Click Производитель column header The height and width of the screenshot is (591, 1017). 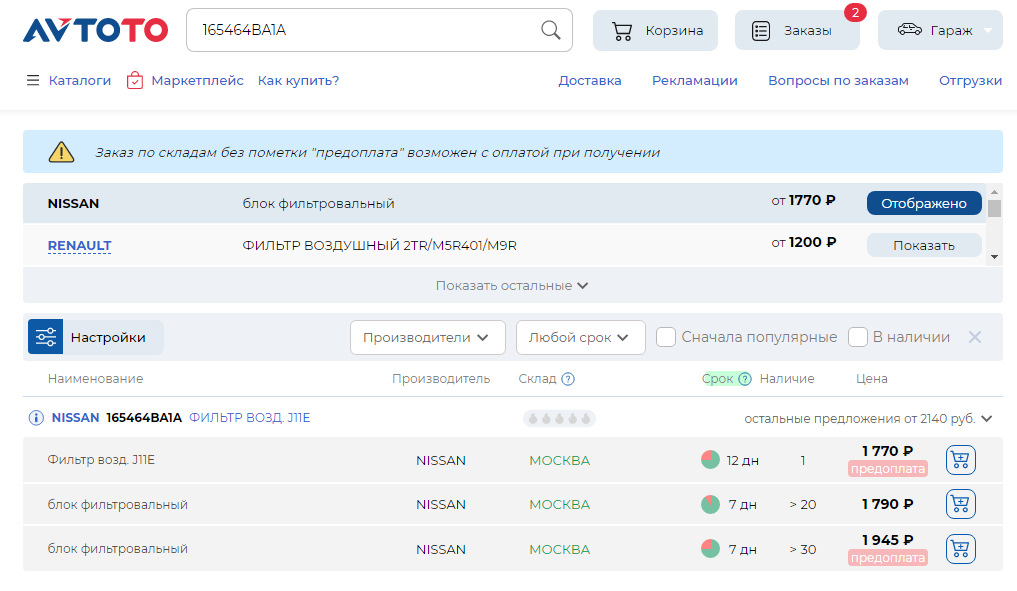pyautogui.click(x=441, y=379)
